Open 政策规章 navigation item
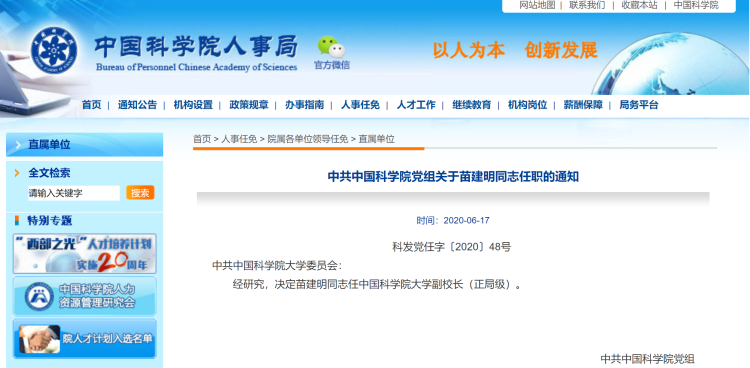 (x=249, y=105)
